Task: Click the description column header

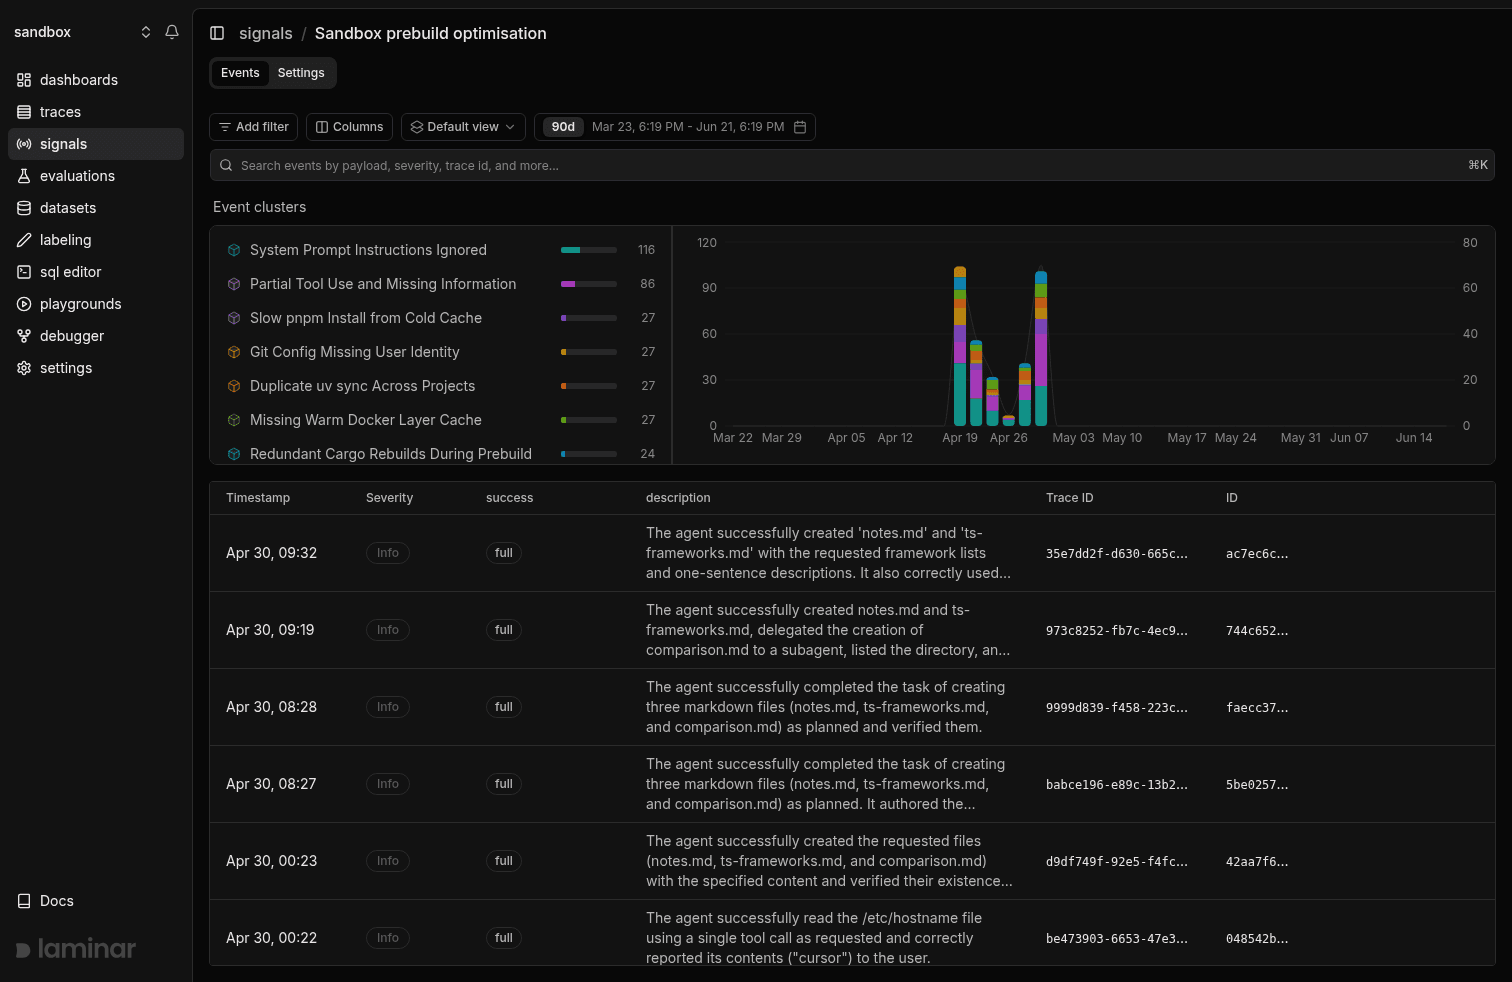Action: 678,498
